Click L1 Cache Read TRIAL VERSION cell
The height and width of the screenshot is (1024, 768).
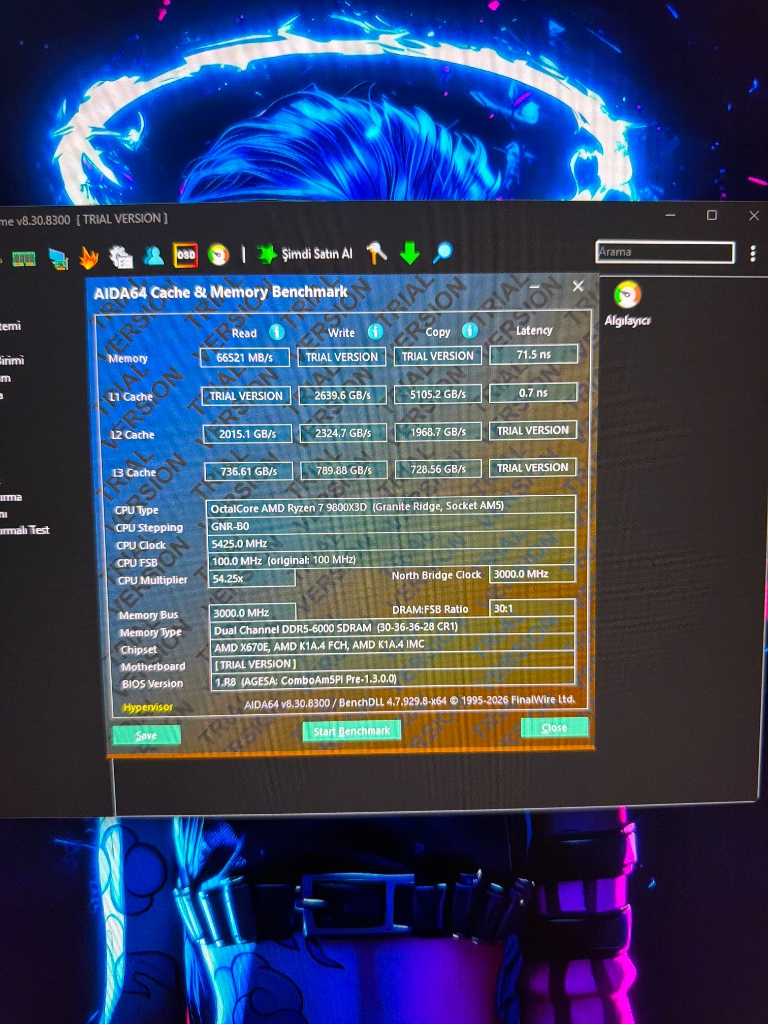tap(246, 396)
